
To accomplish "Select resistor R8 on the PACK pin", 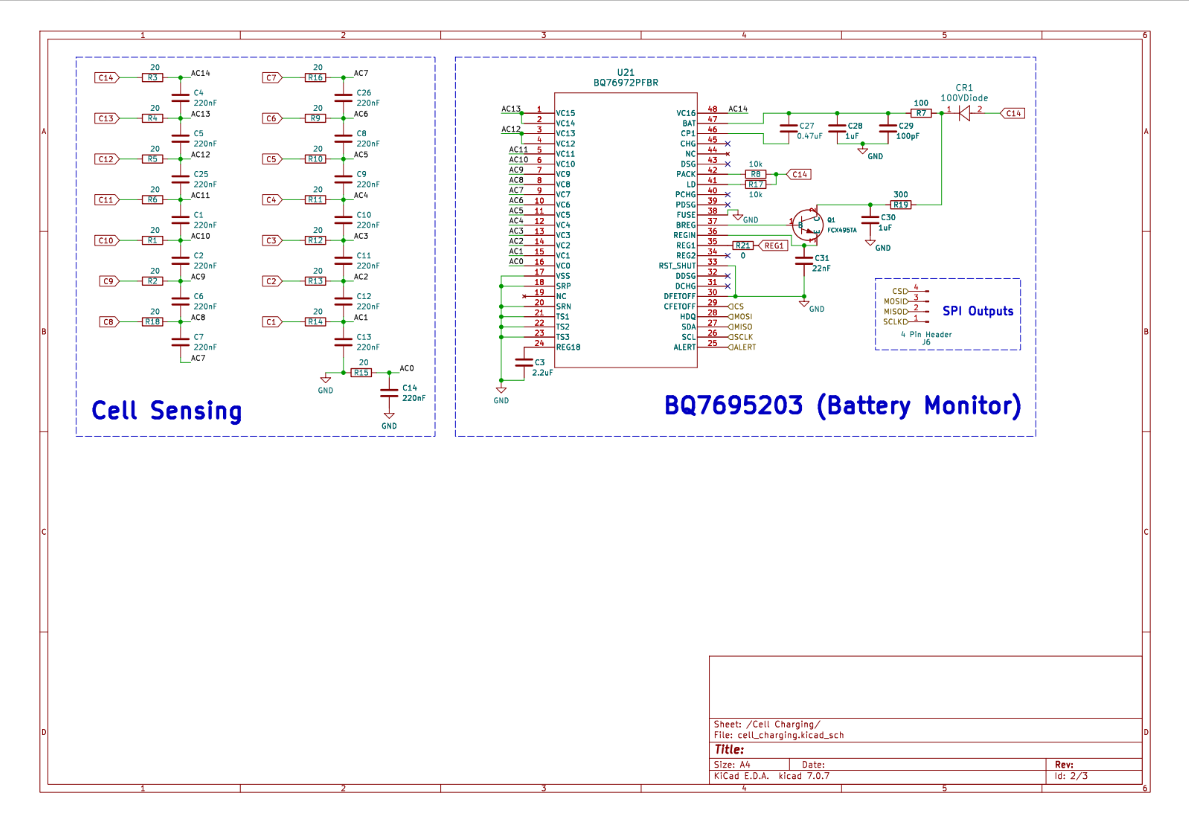I will [x=756, y=174].
